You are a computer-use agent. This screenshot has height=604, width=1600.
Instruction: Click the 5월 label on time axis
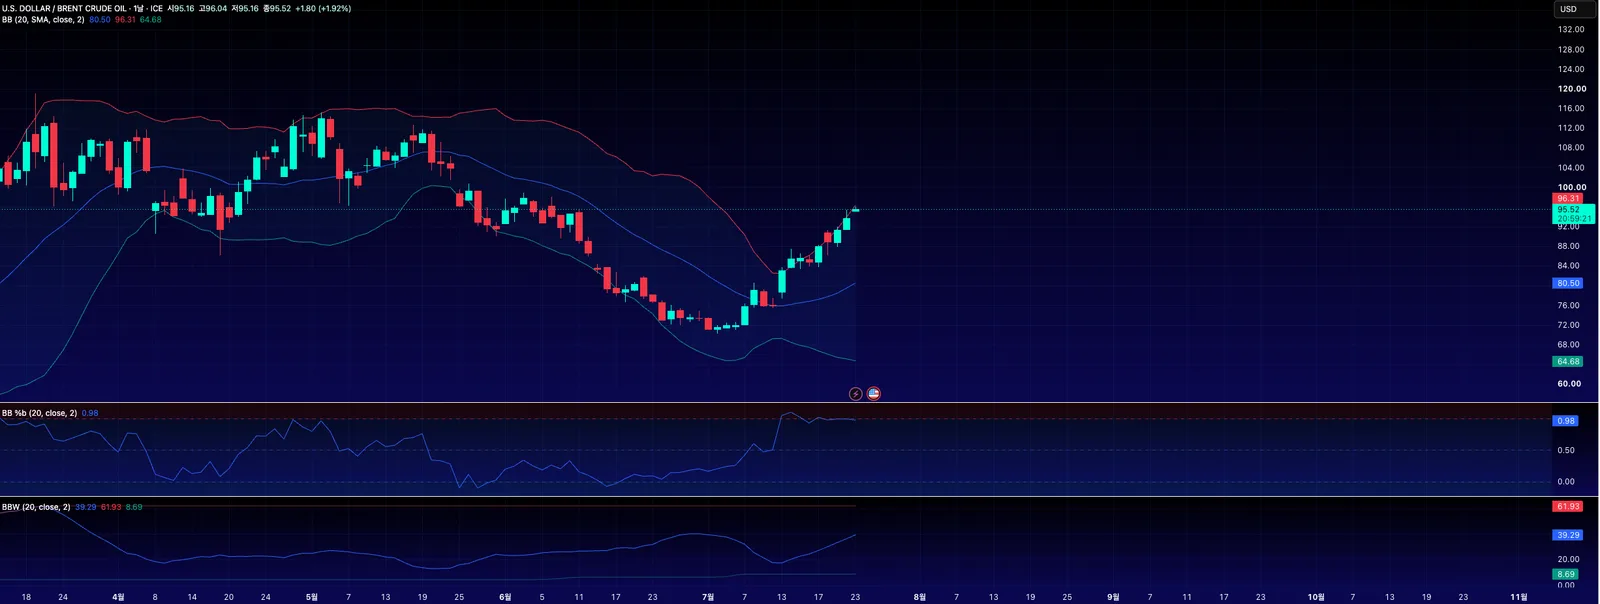[311, 597]
